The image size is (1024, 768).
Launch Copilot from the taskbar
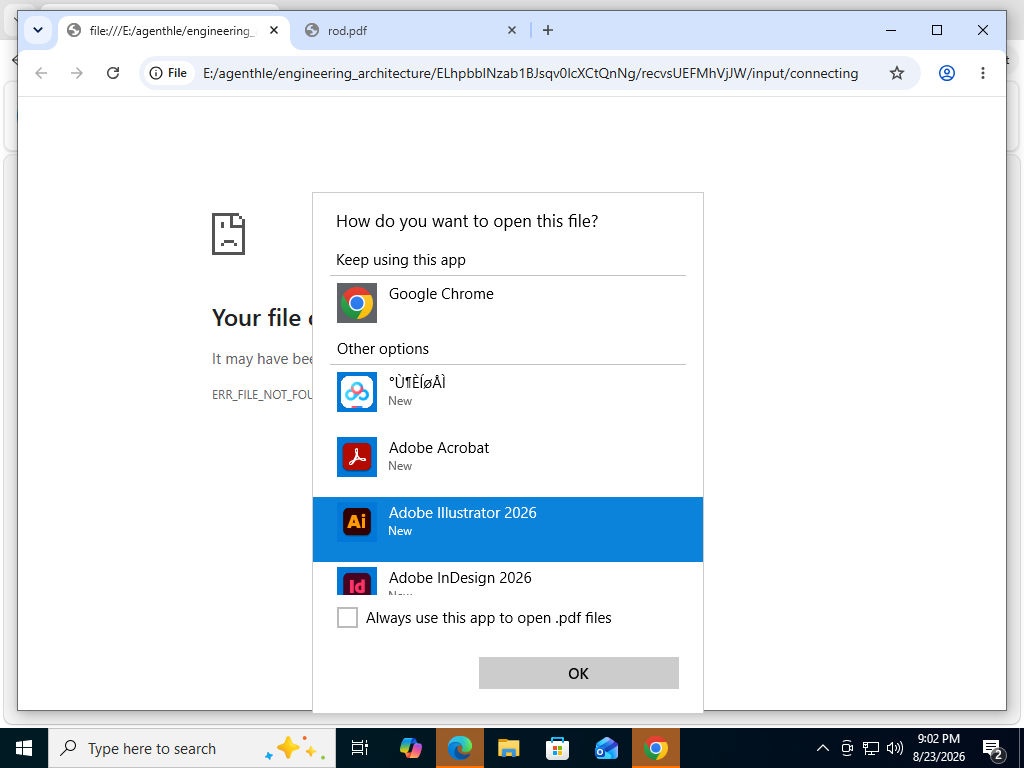(x=411, y=748)
